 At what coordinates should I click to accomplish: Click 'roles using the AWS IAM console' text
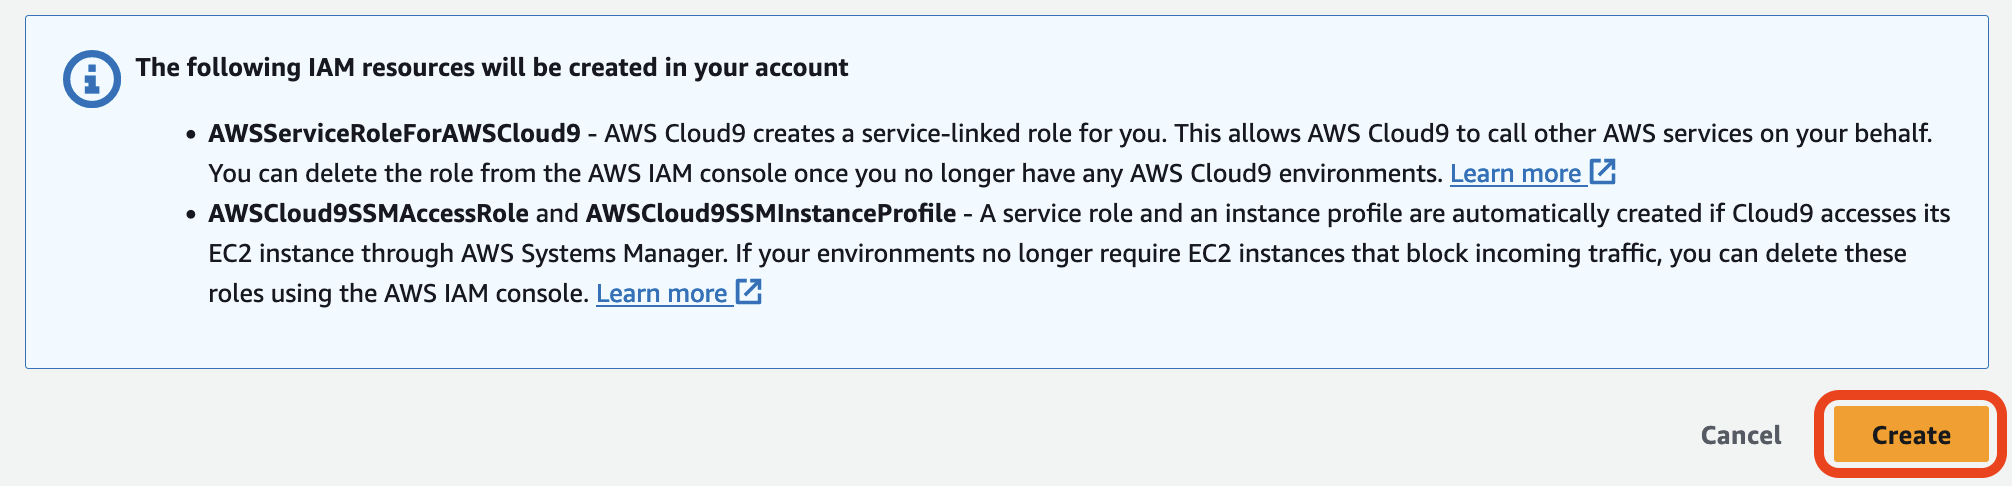click(398, 293)
